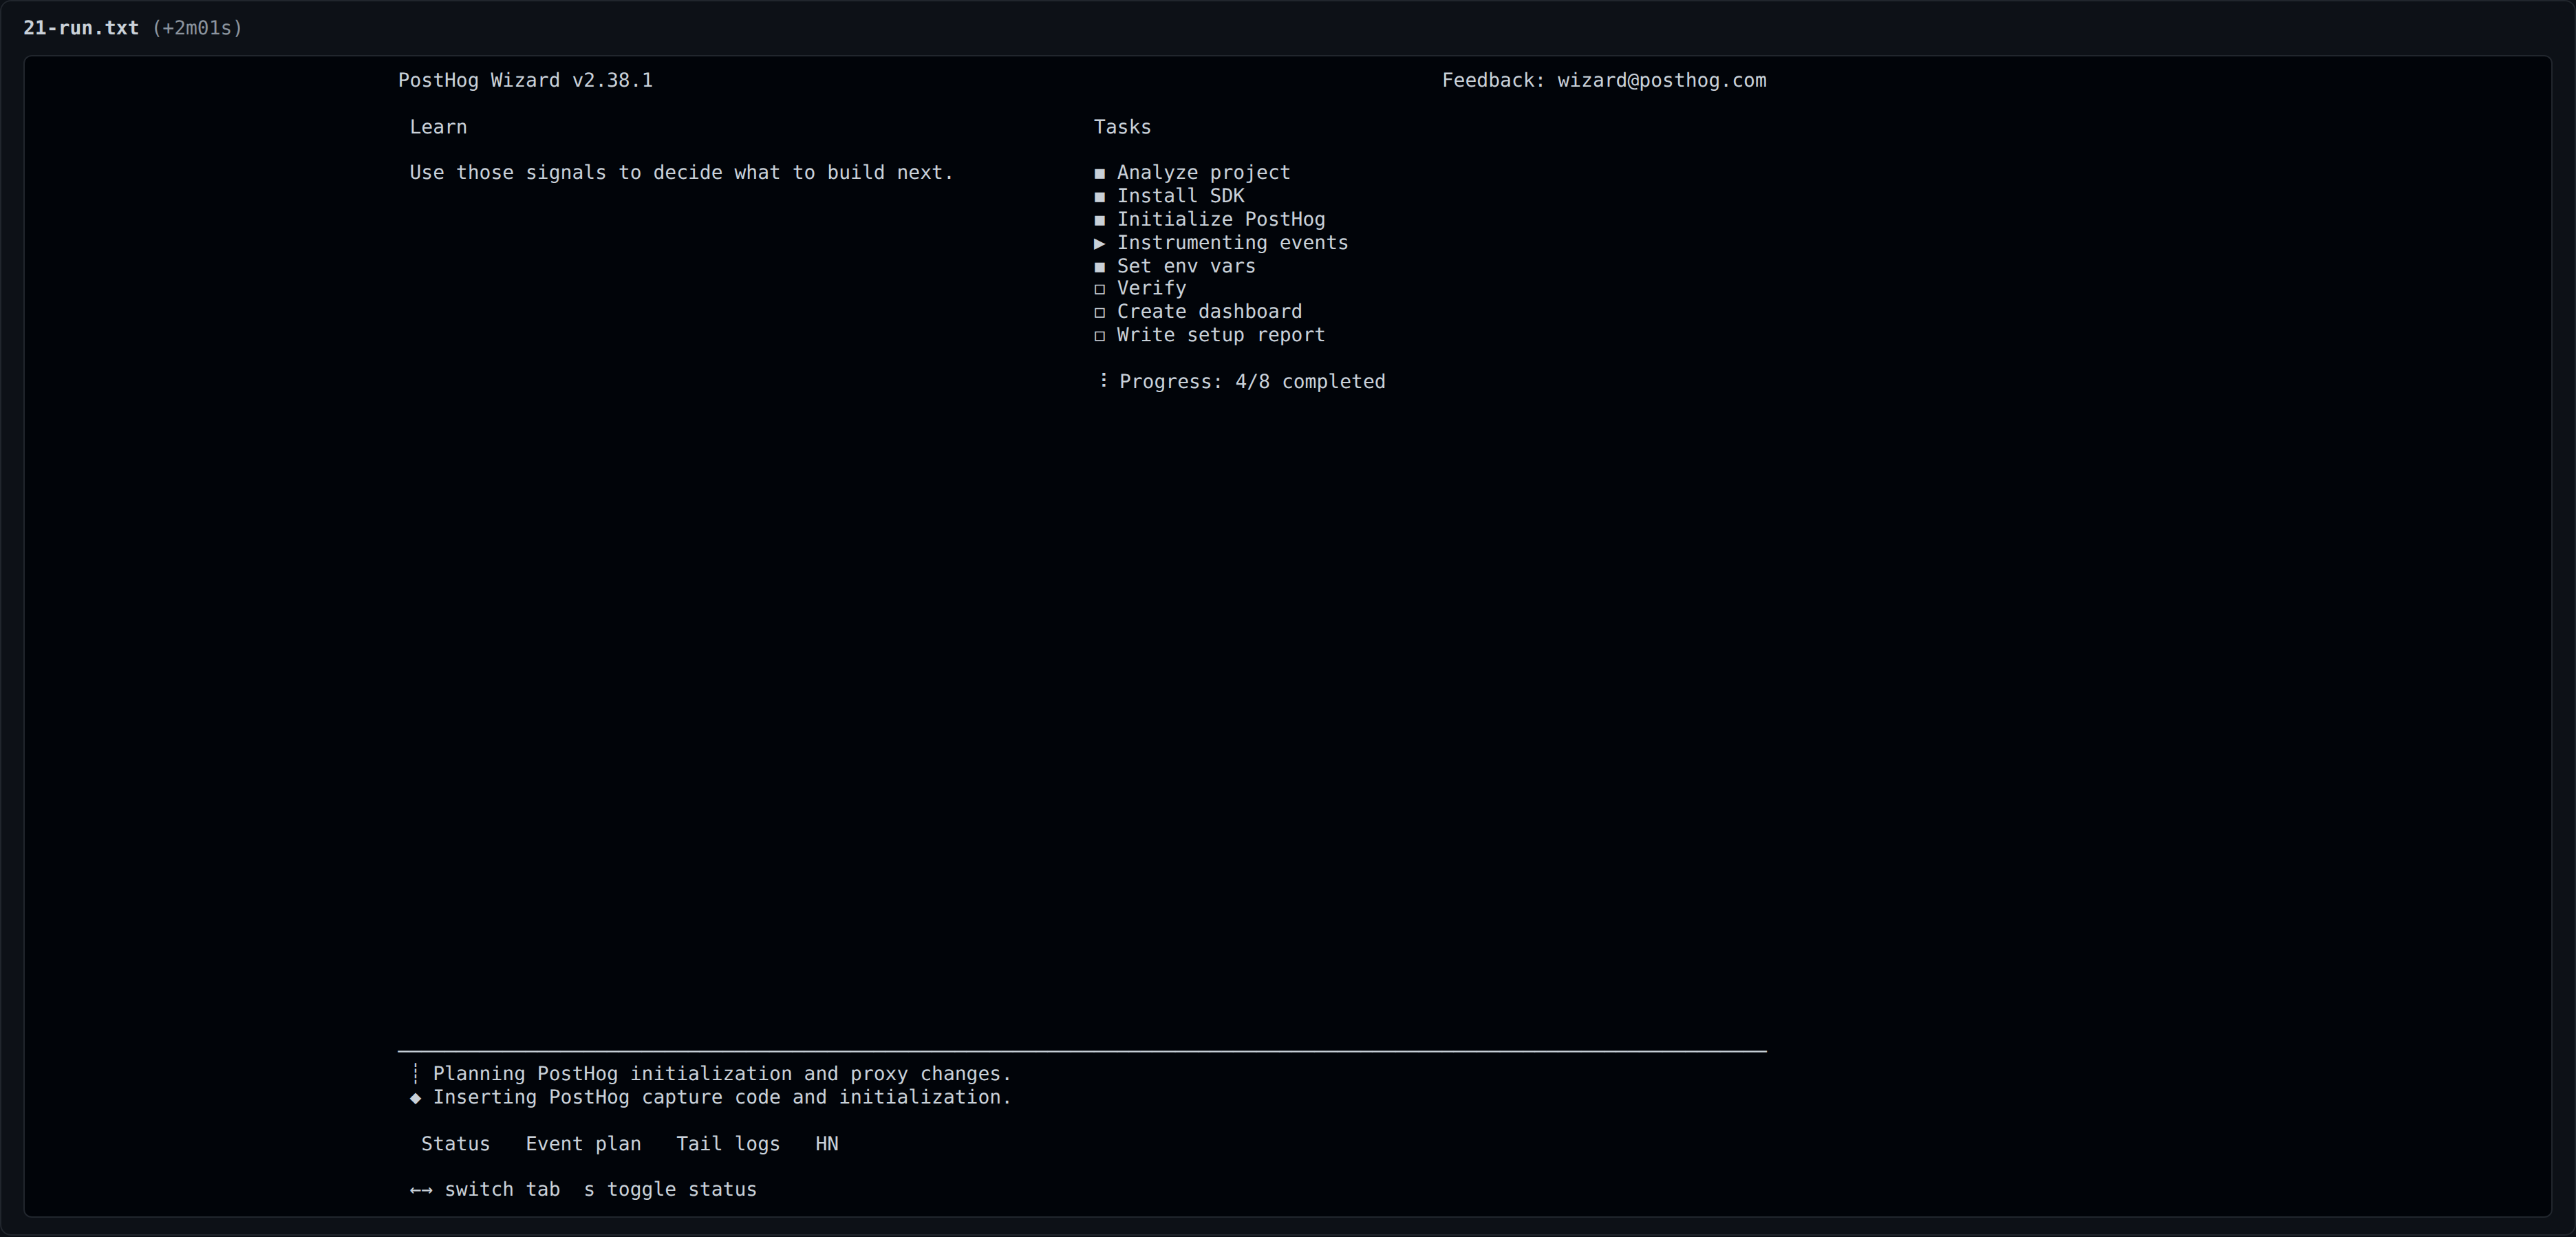Image resolution: width=2576 pixels, height=1237 pixels.
Task: Click the arrows icon before switch tab
Action: pyautogui.click(x=421, y=1189)
